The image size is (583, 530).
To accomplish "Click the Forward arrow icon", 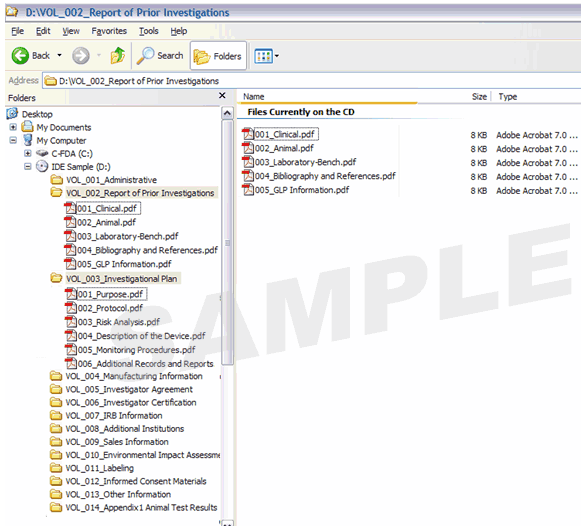I will tap(81, 56).
